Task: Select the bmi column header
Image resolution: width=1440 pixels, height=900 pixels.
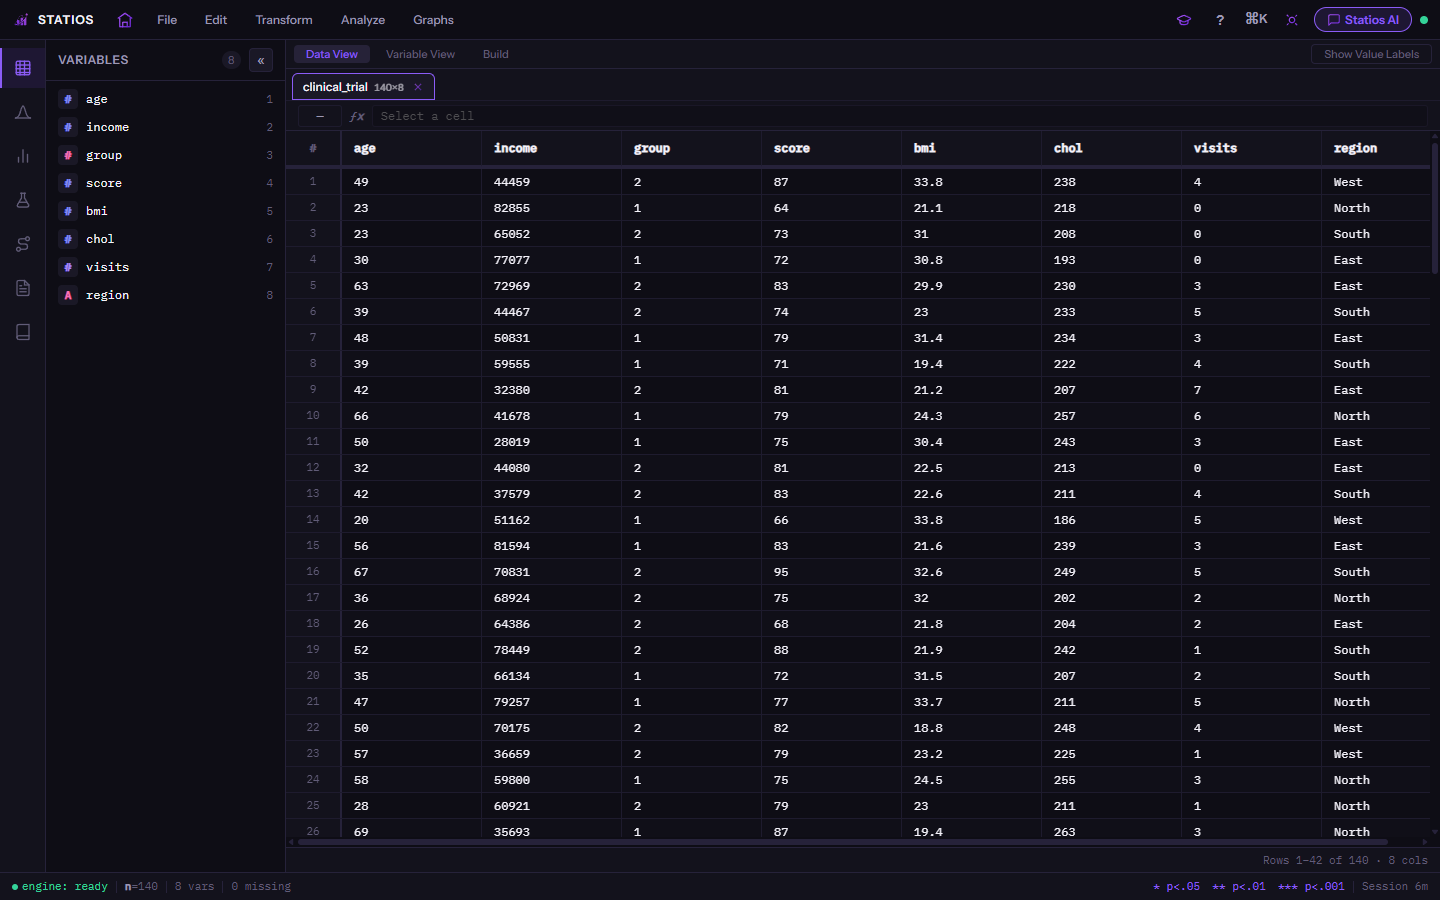Action: (971, 148)
